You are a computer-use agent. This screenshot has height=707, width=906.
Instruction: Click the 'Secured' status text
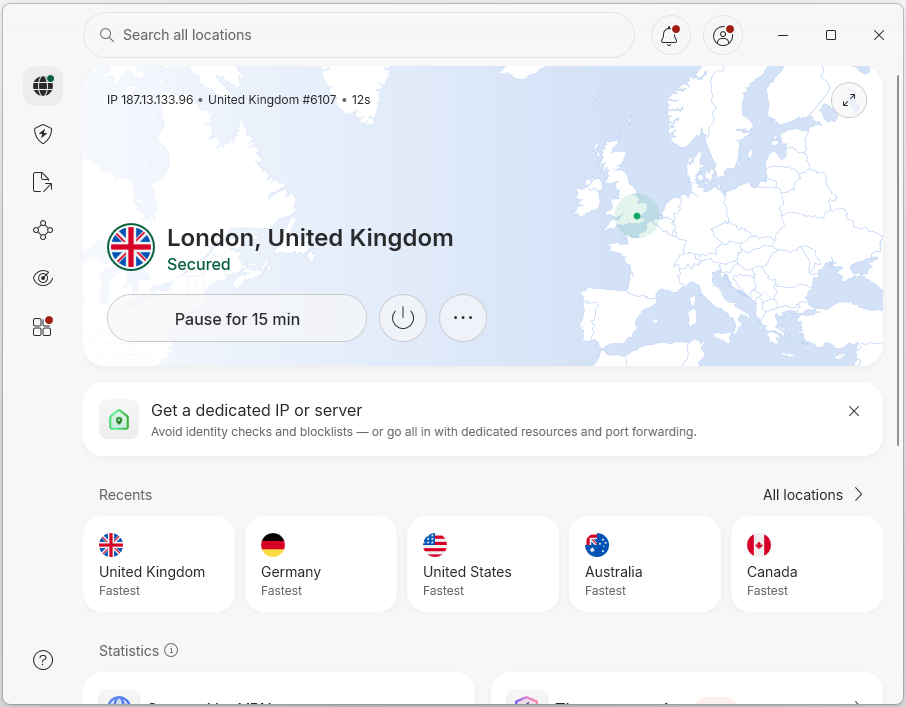tap(199, 265)
